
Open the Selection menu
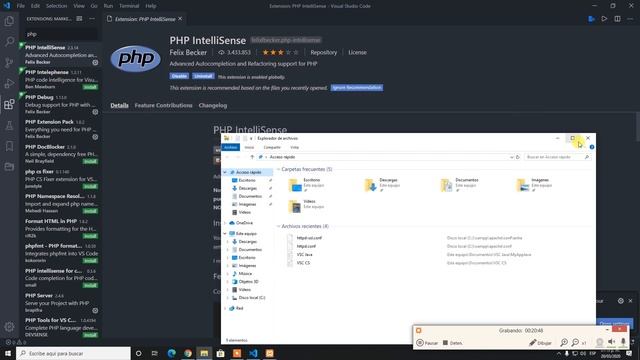[56, 6]
